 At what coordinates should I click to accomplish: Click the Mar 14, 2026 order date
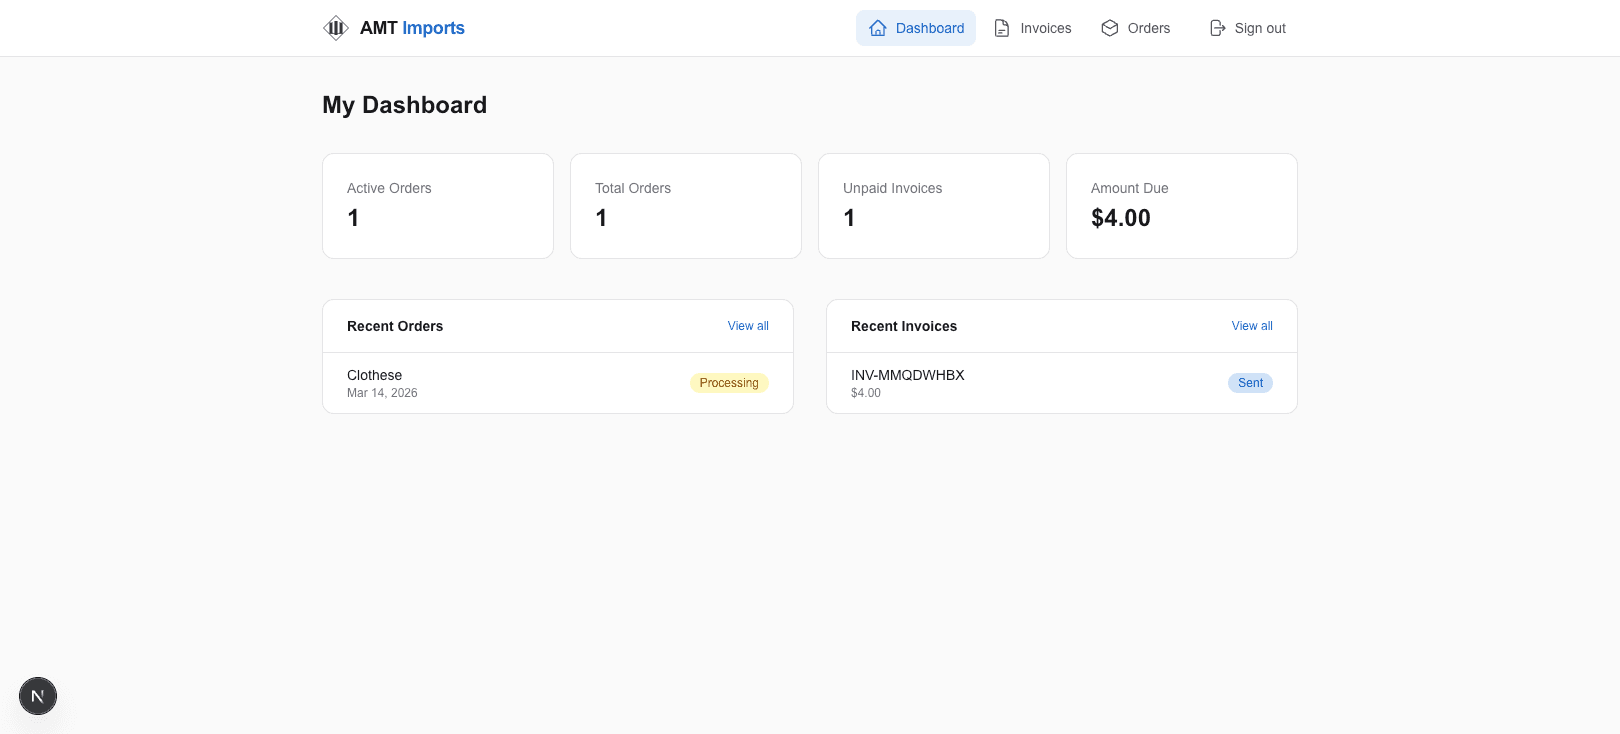382,393
